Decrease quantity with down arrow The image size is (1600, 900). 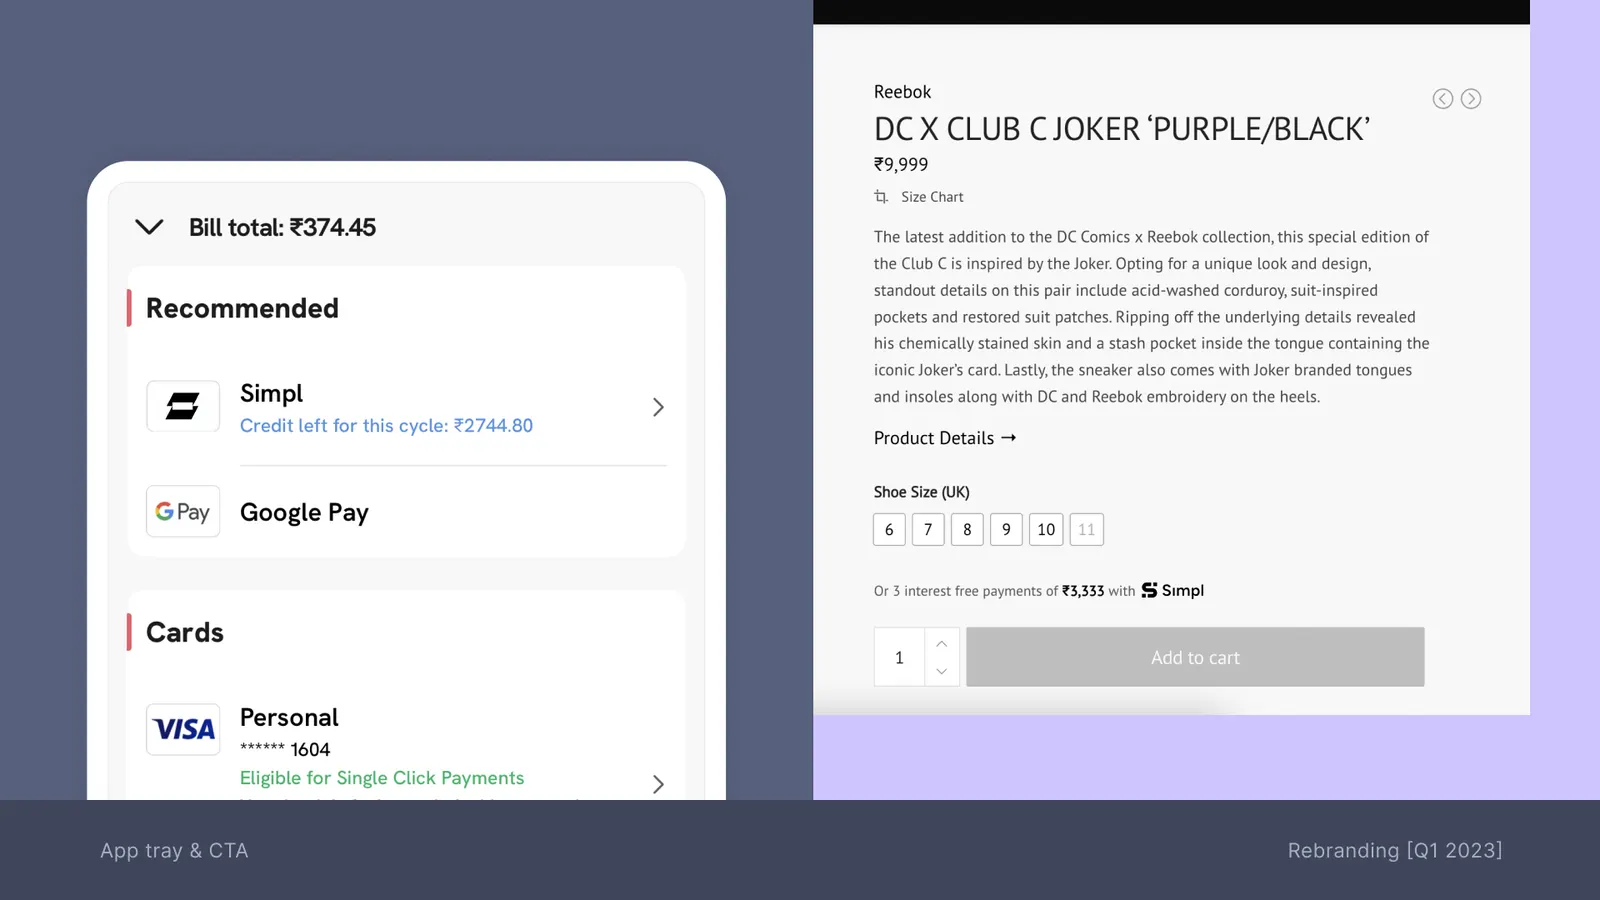(942, 671)
